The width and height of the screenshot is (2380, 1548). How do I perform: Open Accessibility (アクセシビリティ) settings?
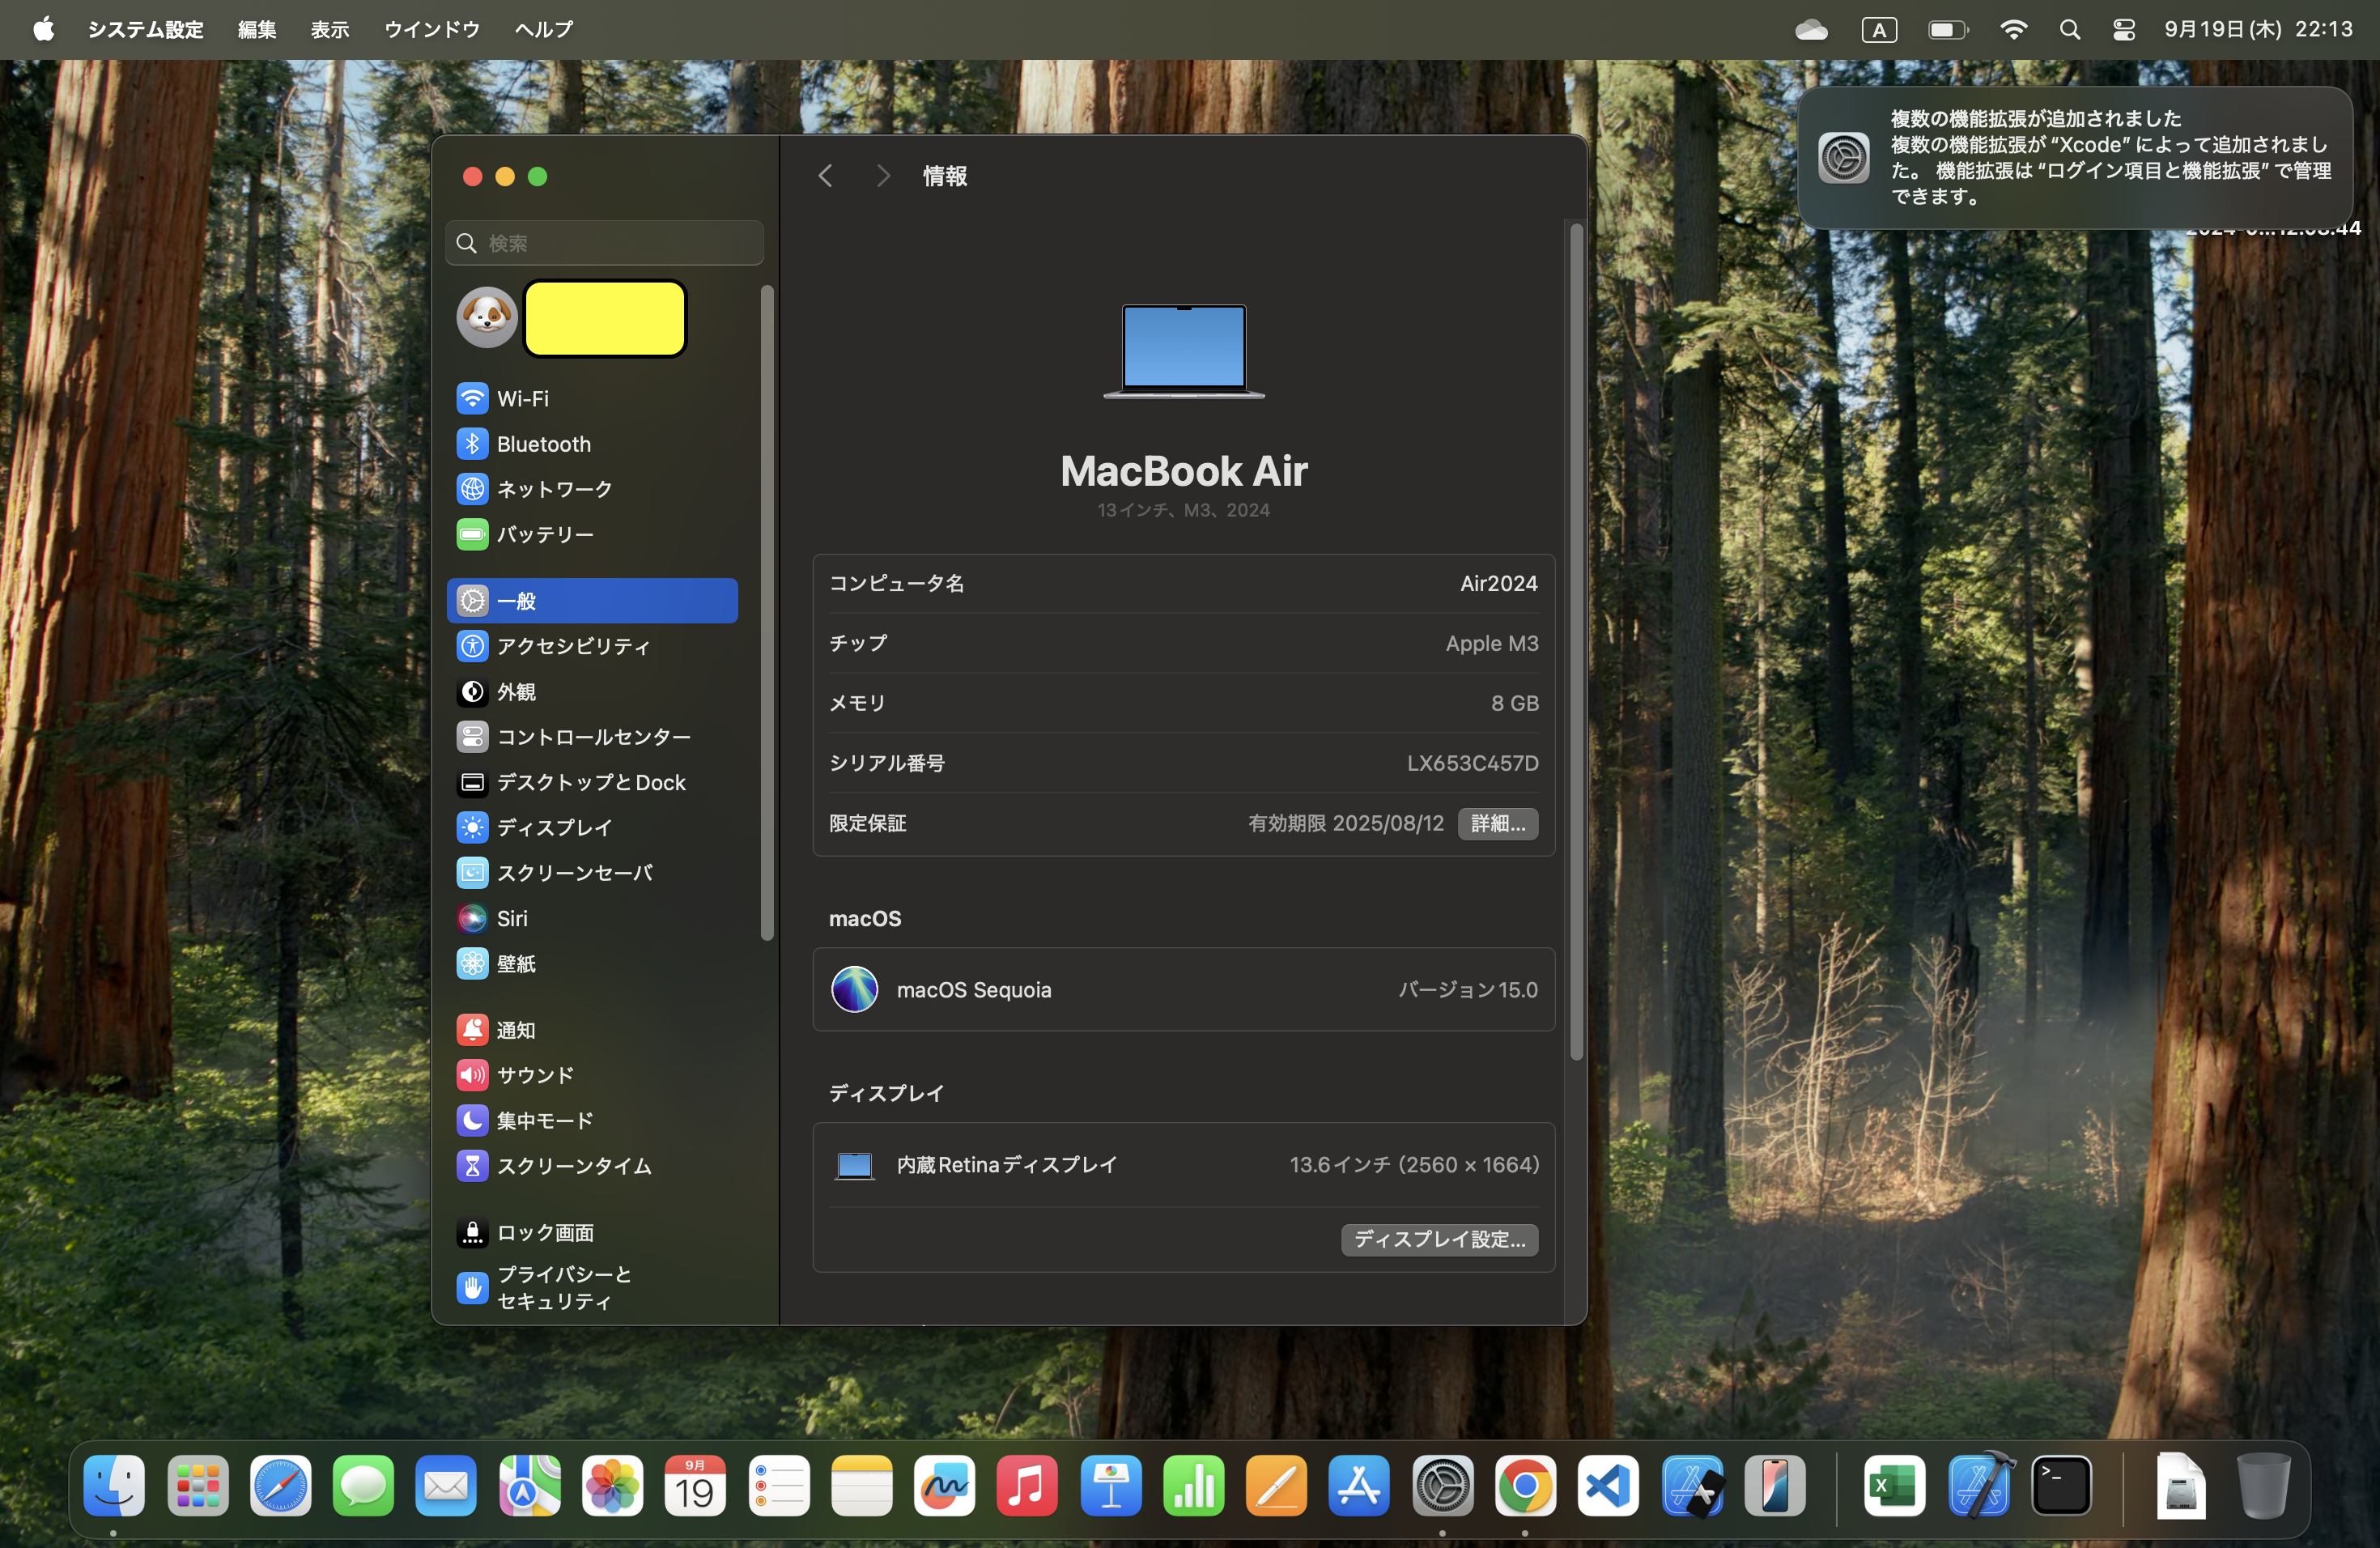point(572,646)
